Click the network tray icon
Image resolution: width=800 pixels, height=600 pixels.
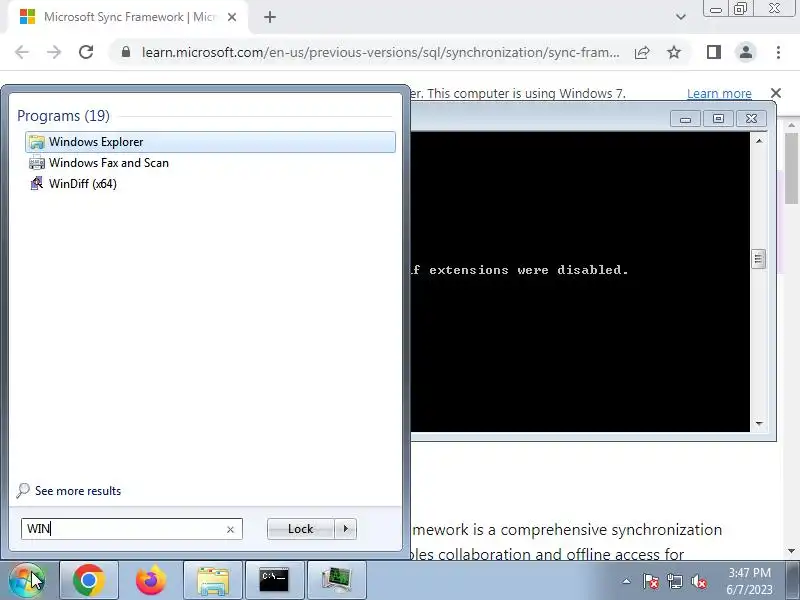pyautogui.click(x=674, y=581)
